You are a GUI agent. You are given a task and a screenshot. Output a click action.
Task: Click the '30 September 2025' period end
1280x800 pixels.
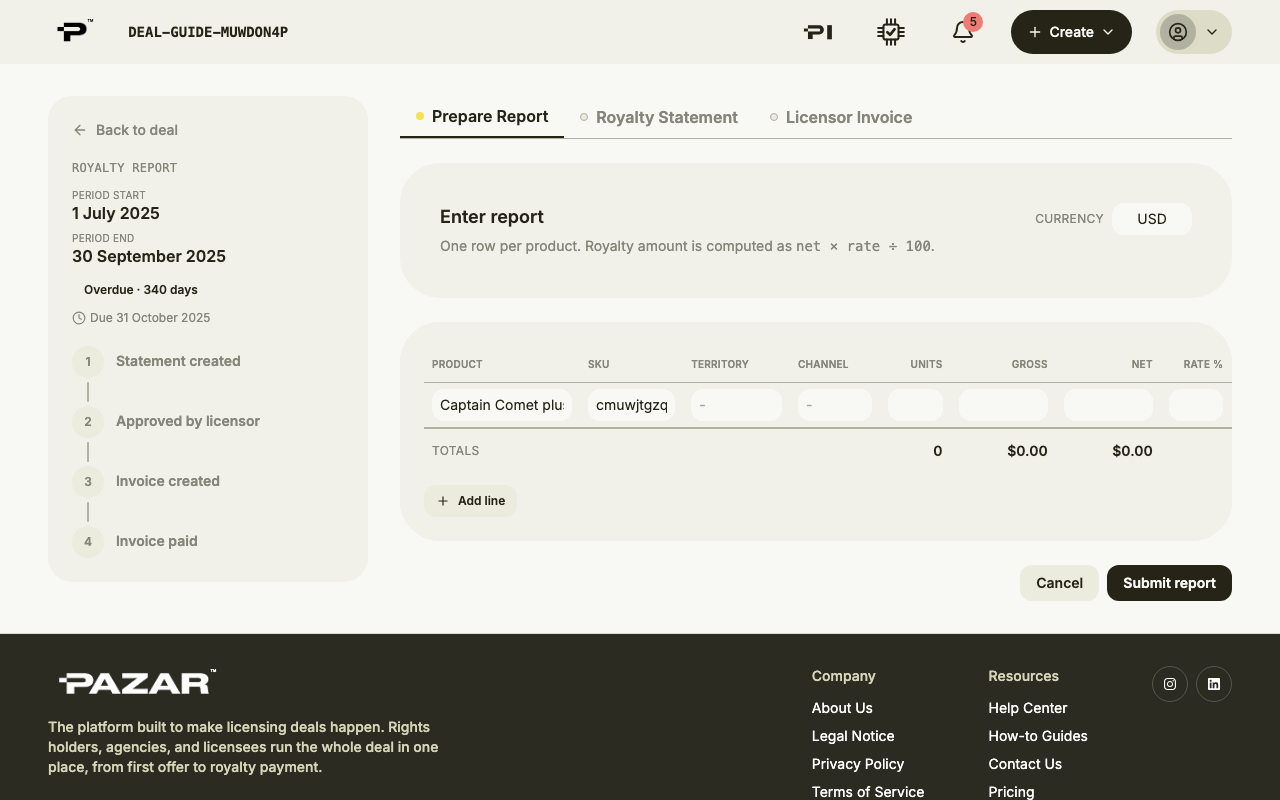point(149,256)
